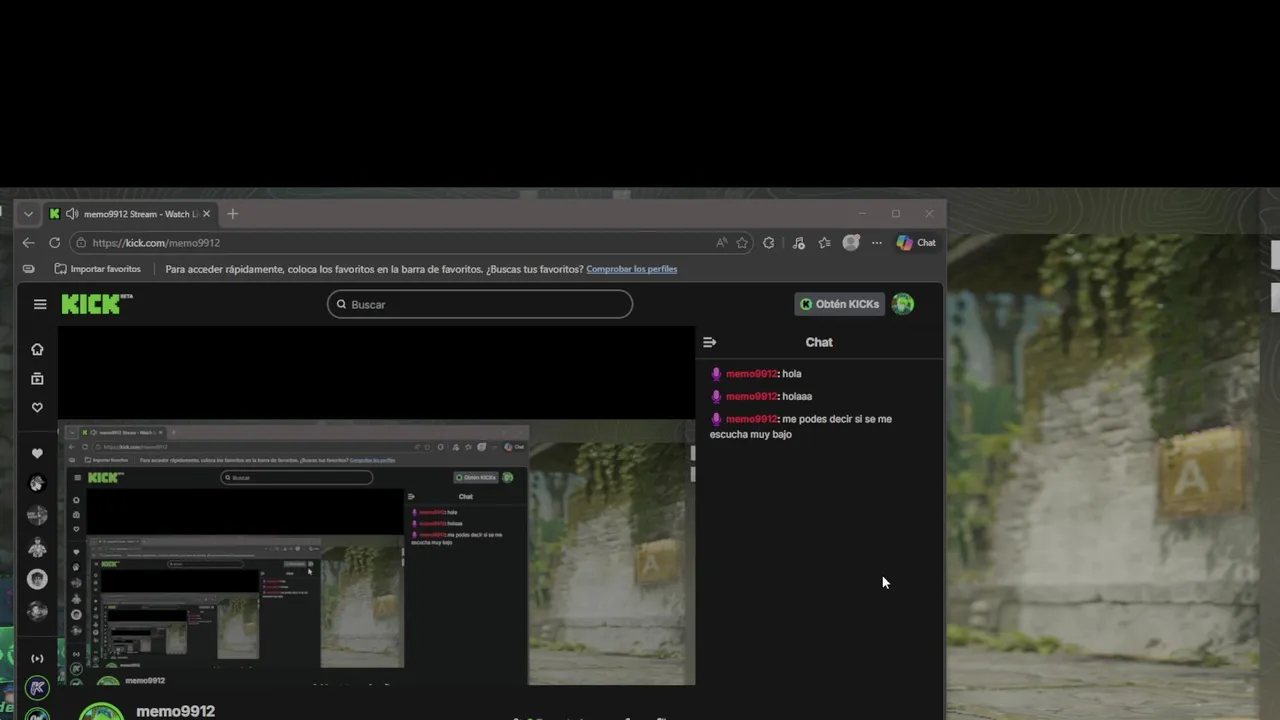Viewport: 1280px width, 720px height.
Task: Select memo9912 on the 'me podes decir' message
Action: pyautogui.click(x=751, y=419)
